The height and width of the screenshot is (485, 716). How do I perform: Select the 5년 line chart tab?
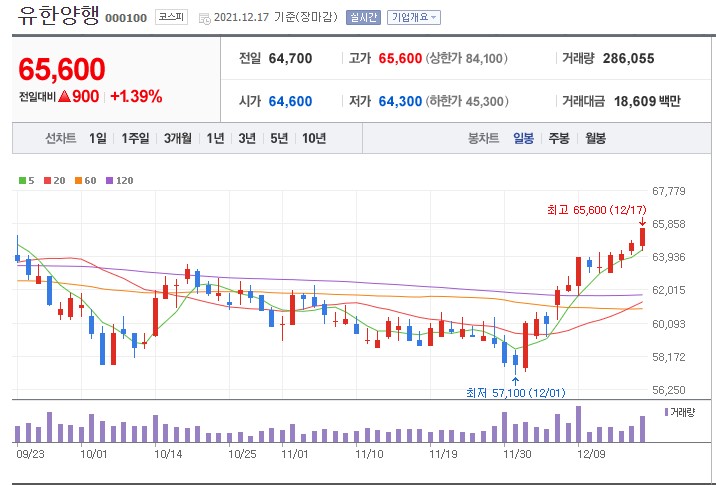tap(279, 138)
